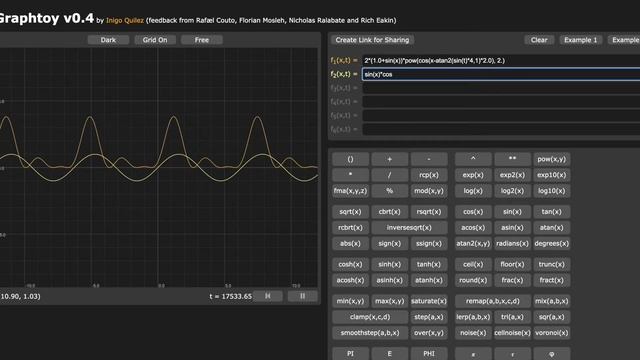Insert radians(x) function

[x=512, y=244]
